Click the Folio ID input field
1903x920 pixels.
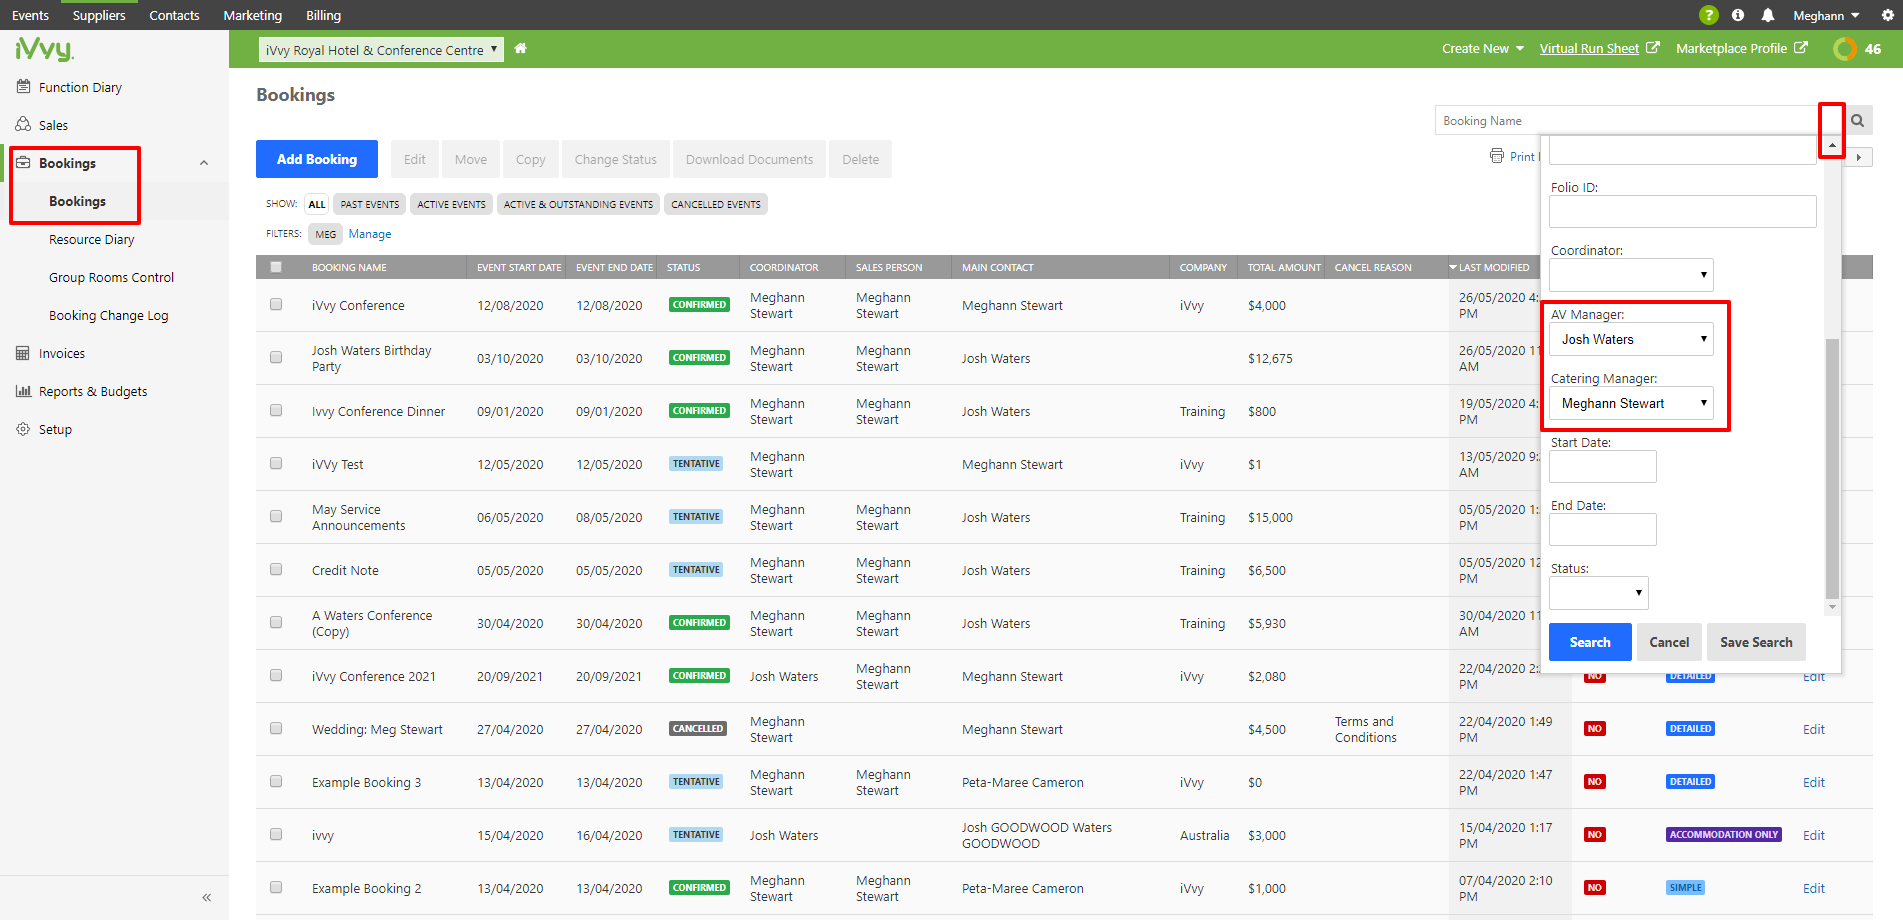[x=1683, y=211]
